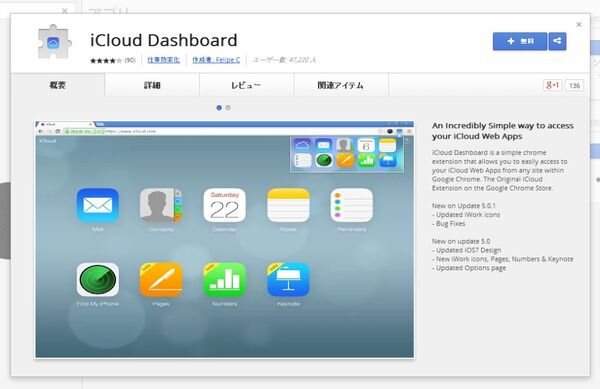
Task: Click the 'New on update 5.0' text
Action: click(x=461, y=241)
